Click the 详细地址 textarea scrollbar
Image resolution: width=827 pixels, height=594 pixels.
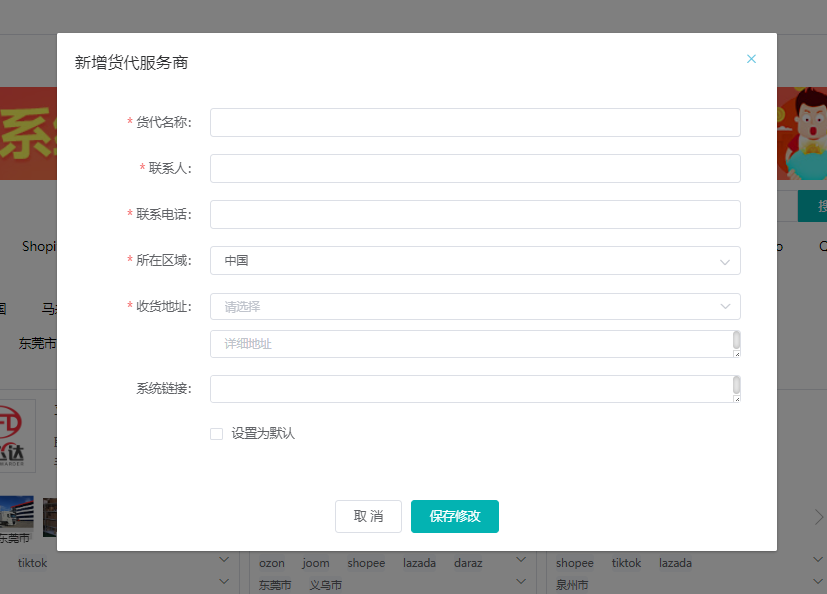(x=737, y=339)
